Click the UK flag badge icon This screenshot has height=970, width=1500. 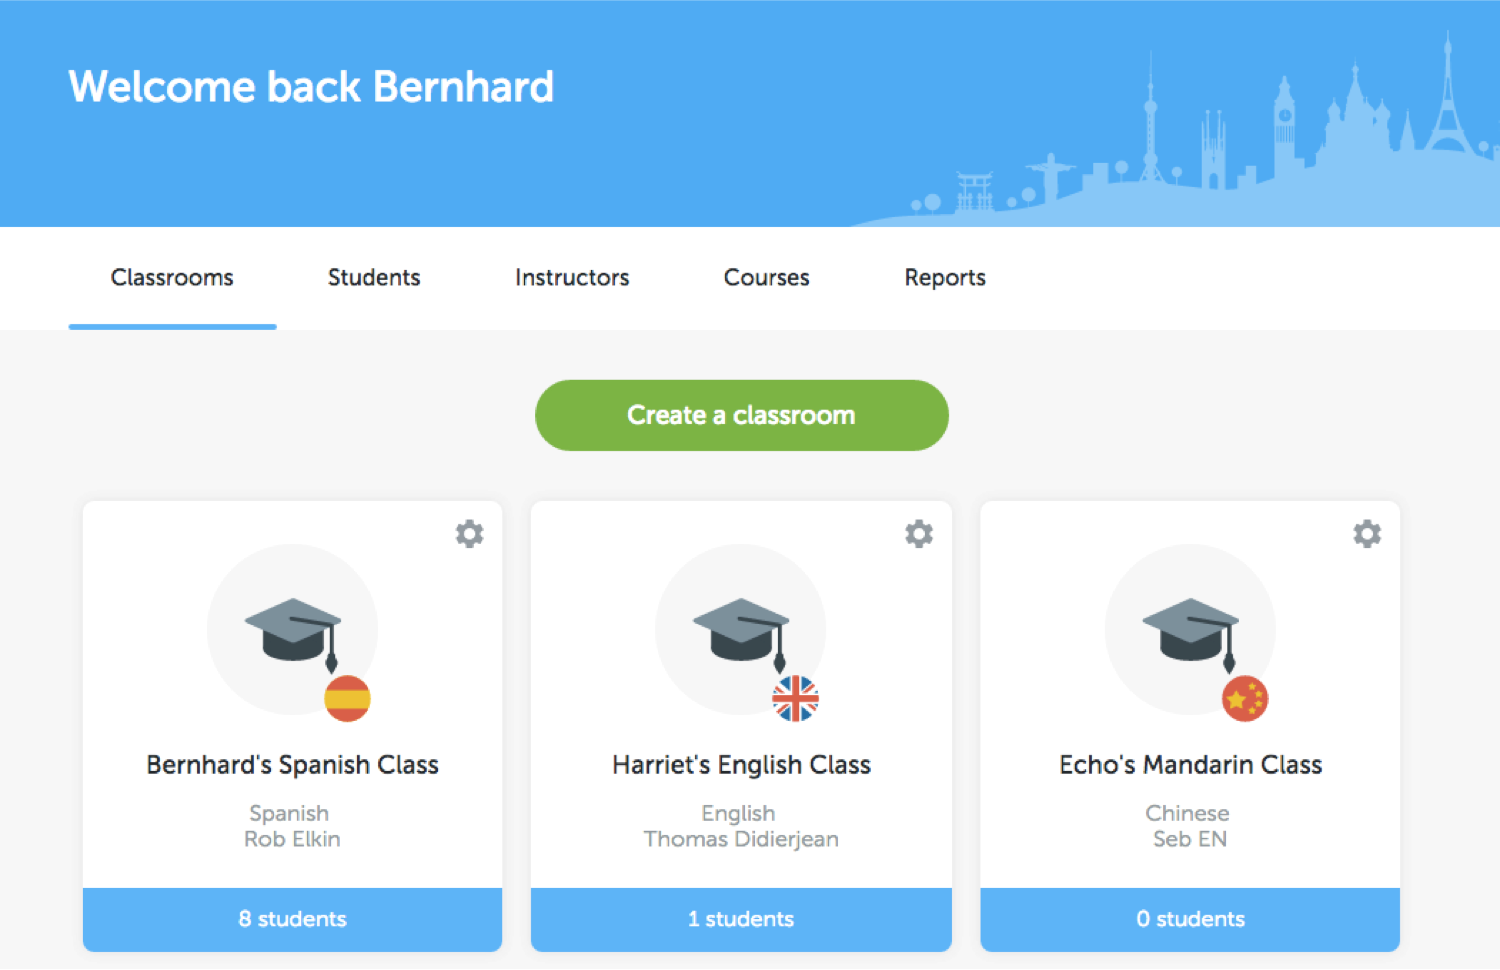pyautogui.click(x=796, y=698)
